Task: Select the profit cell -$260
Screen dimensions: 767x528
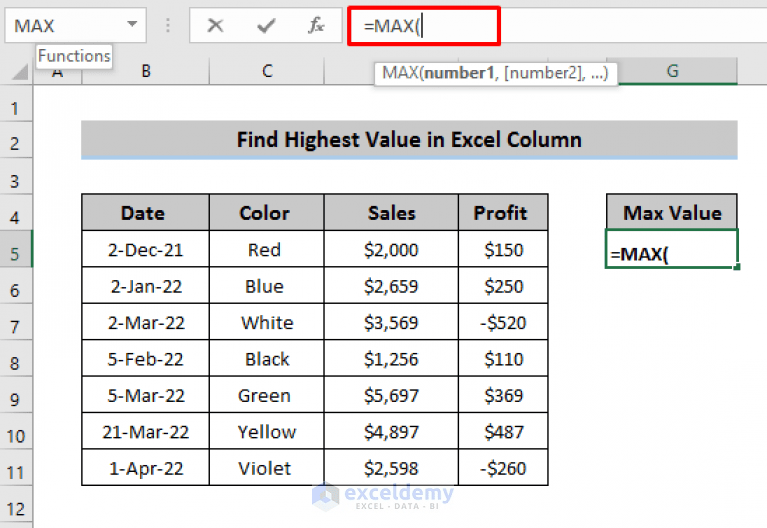Action: [x=503, y=467]
